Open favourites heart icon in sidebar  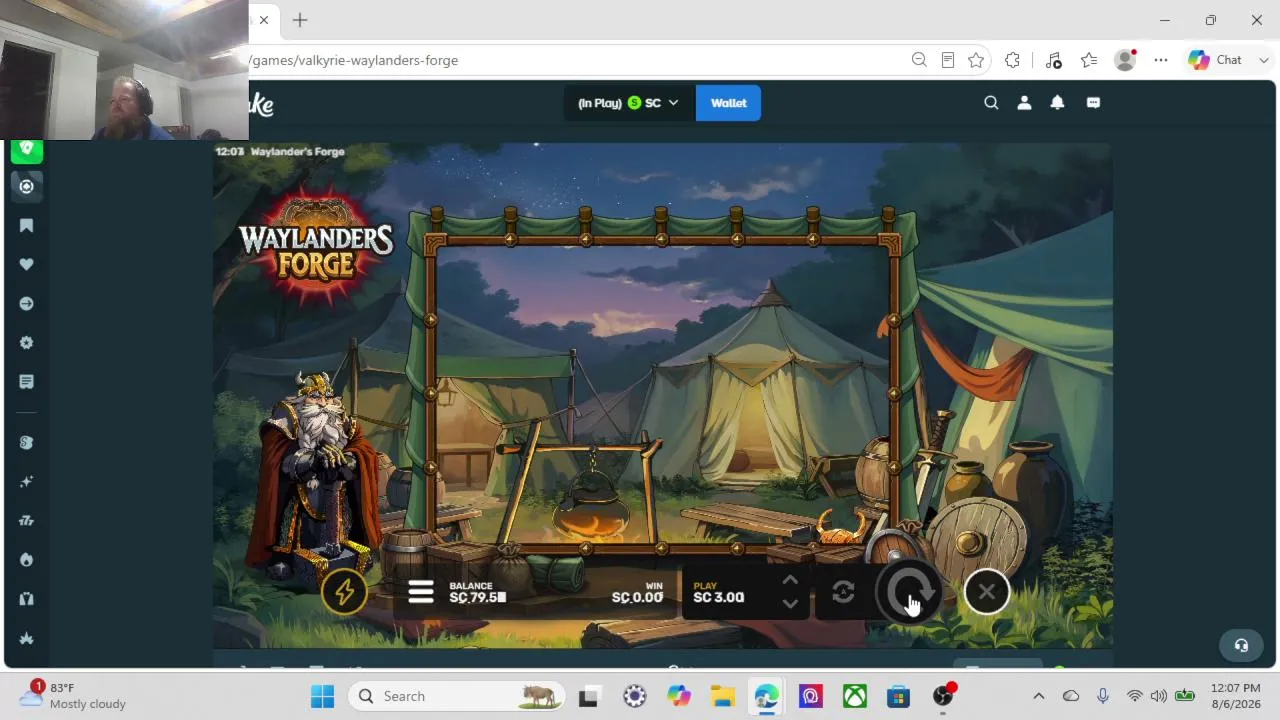27,264
